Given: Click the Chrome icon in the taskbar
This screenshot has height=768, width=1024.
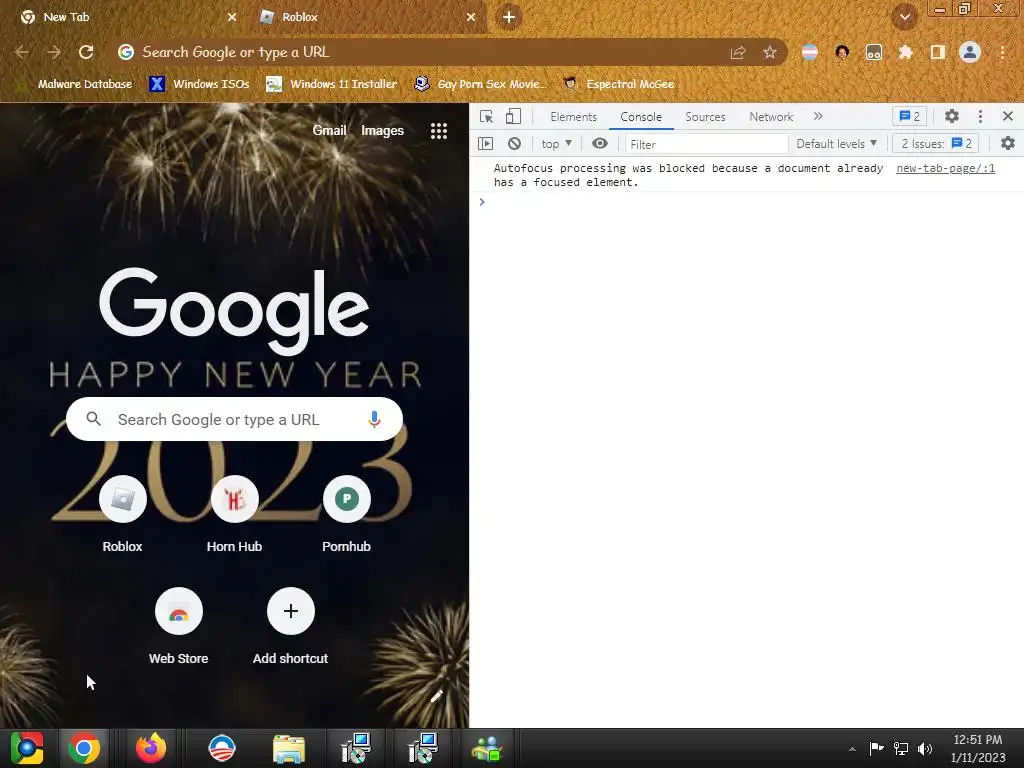Looking at the screenshot, I should [x=84, y=748].
